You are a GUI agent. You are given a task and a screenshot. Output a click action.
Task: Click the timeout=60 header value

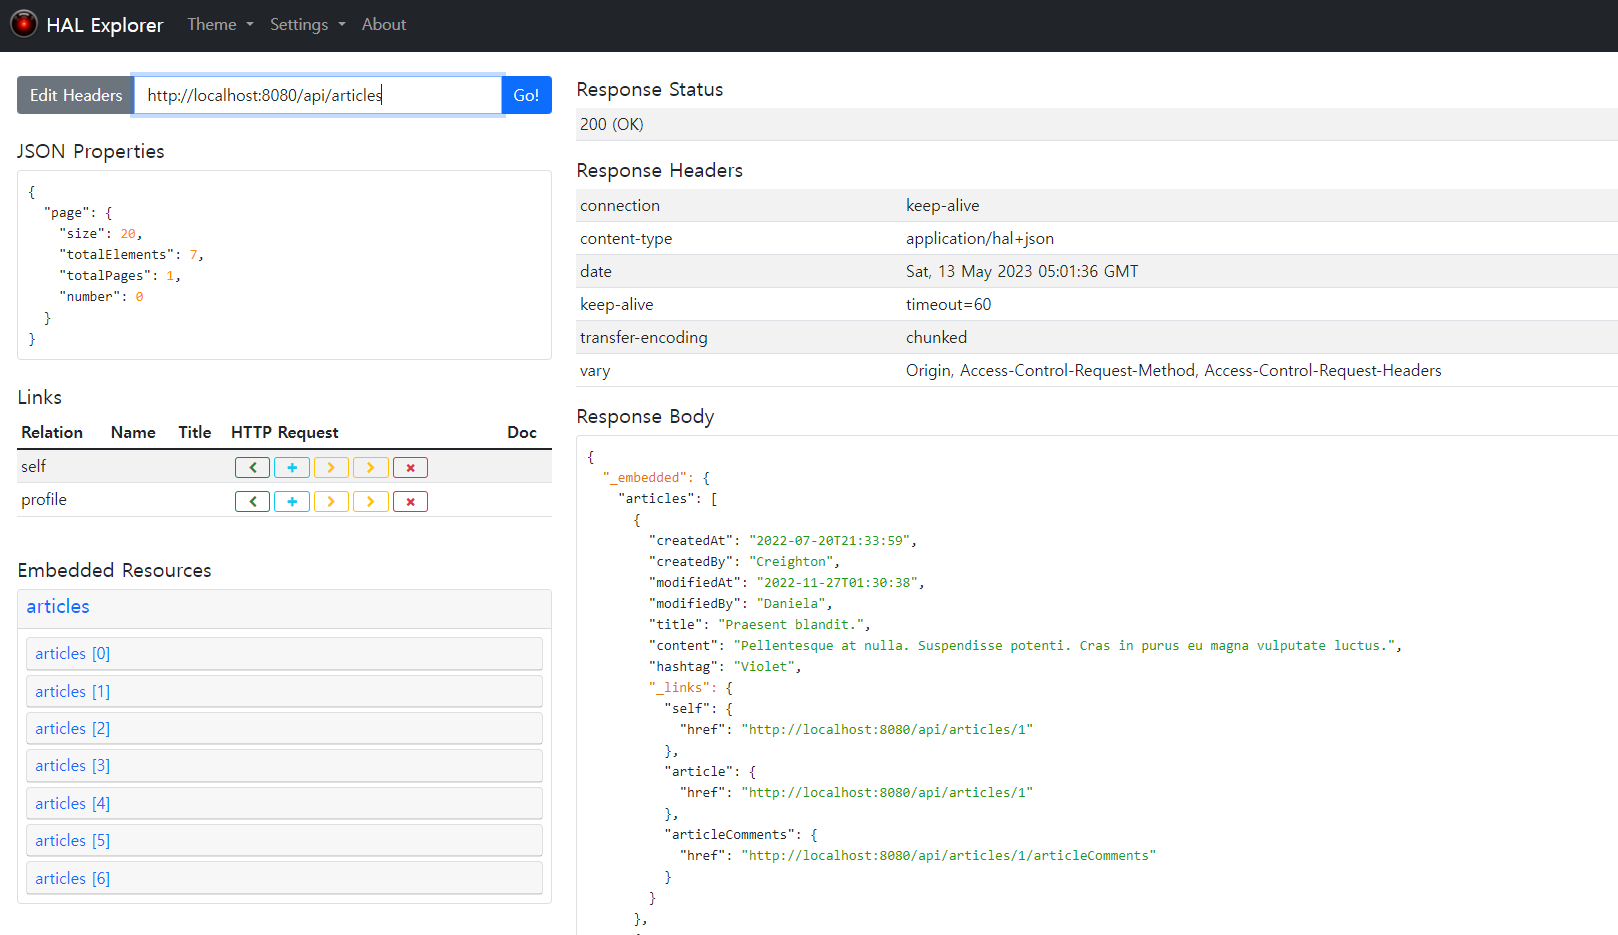(x=949, y=304)
